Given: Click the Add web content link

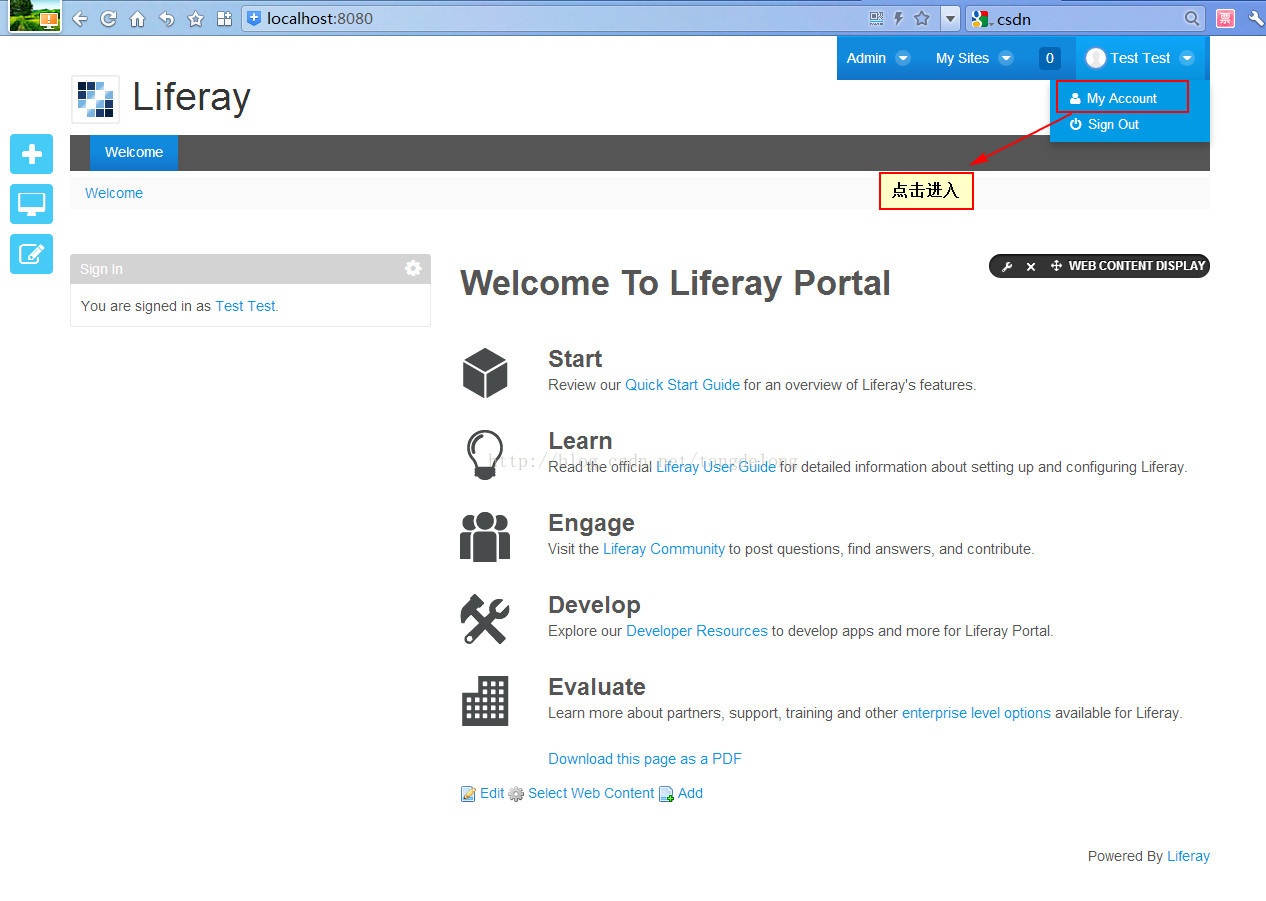Looking at the screenshot, I should pyautogui.click(x=680, y=793).
